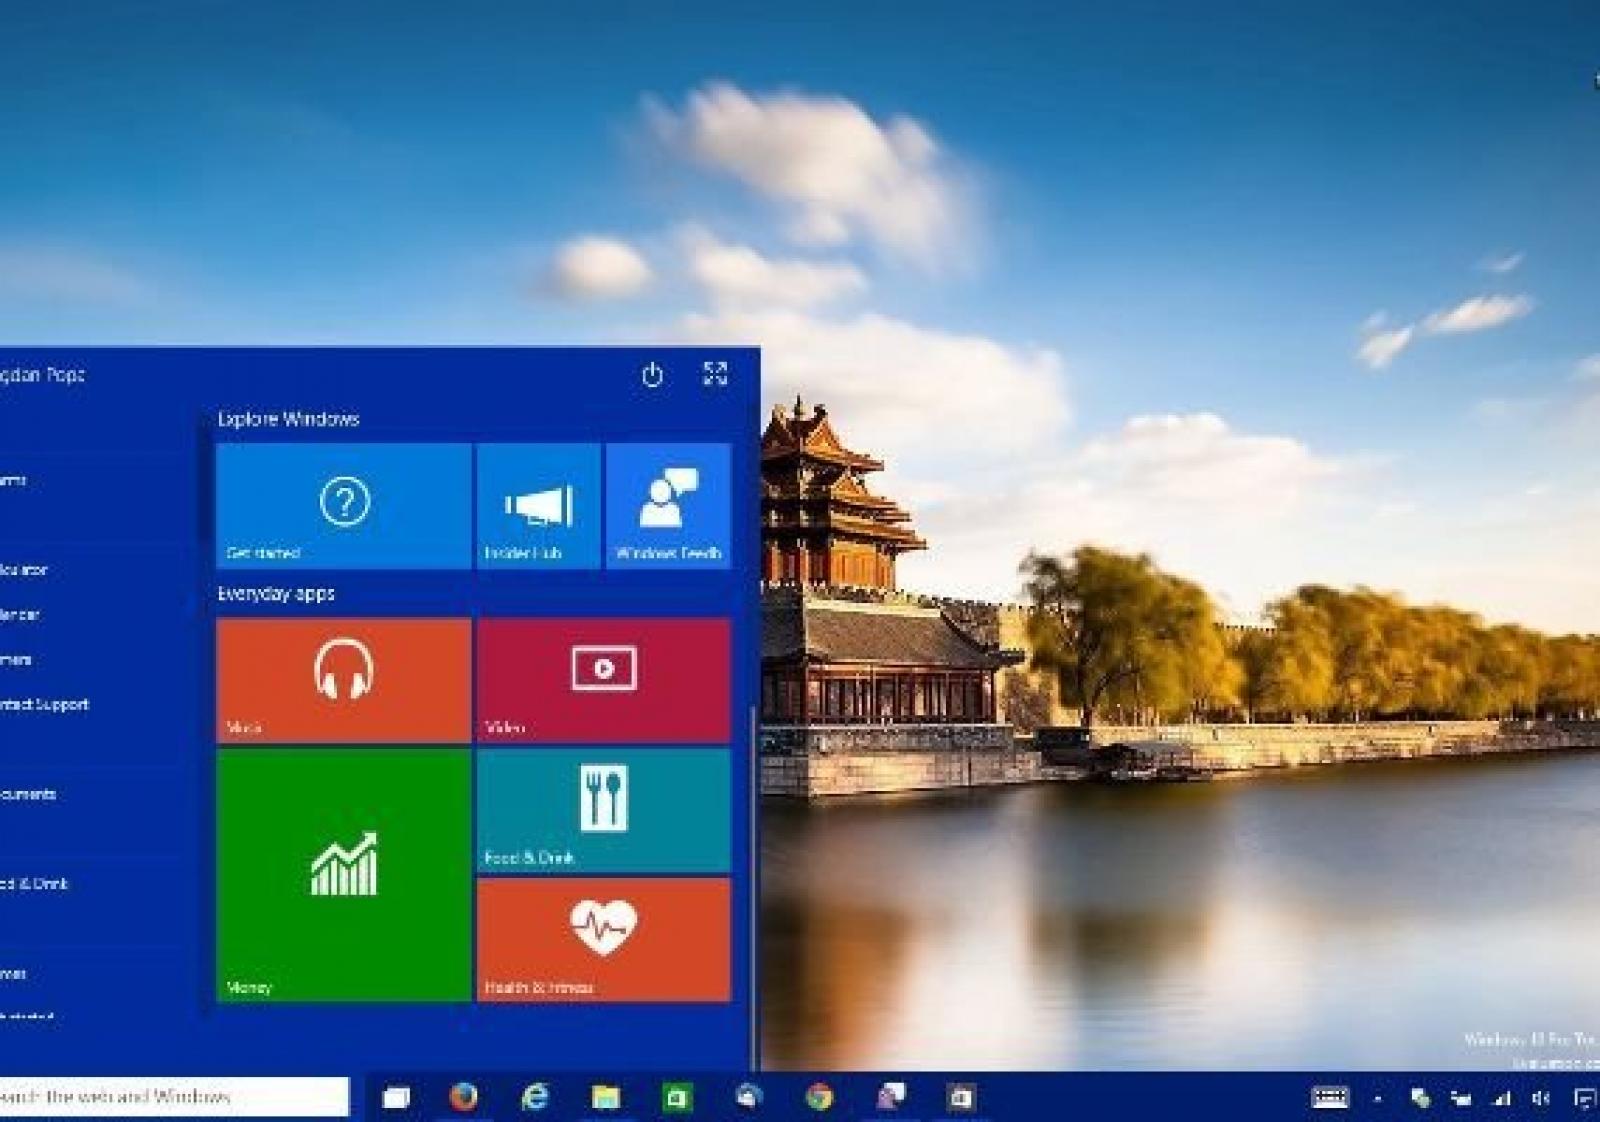Click the Search the web and Windows box

[x=170, y=1097]
